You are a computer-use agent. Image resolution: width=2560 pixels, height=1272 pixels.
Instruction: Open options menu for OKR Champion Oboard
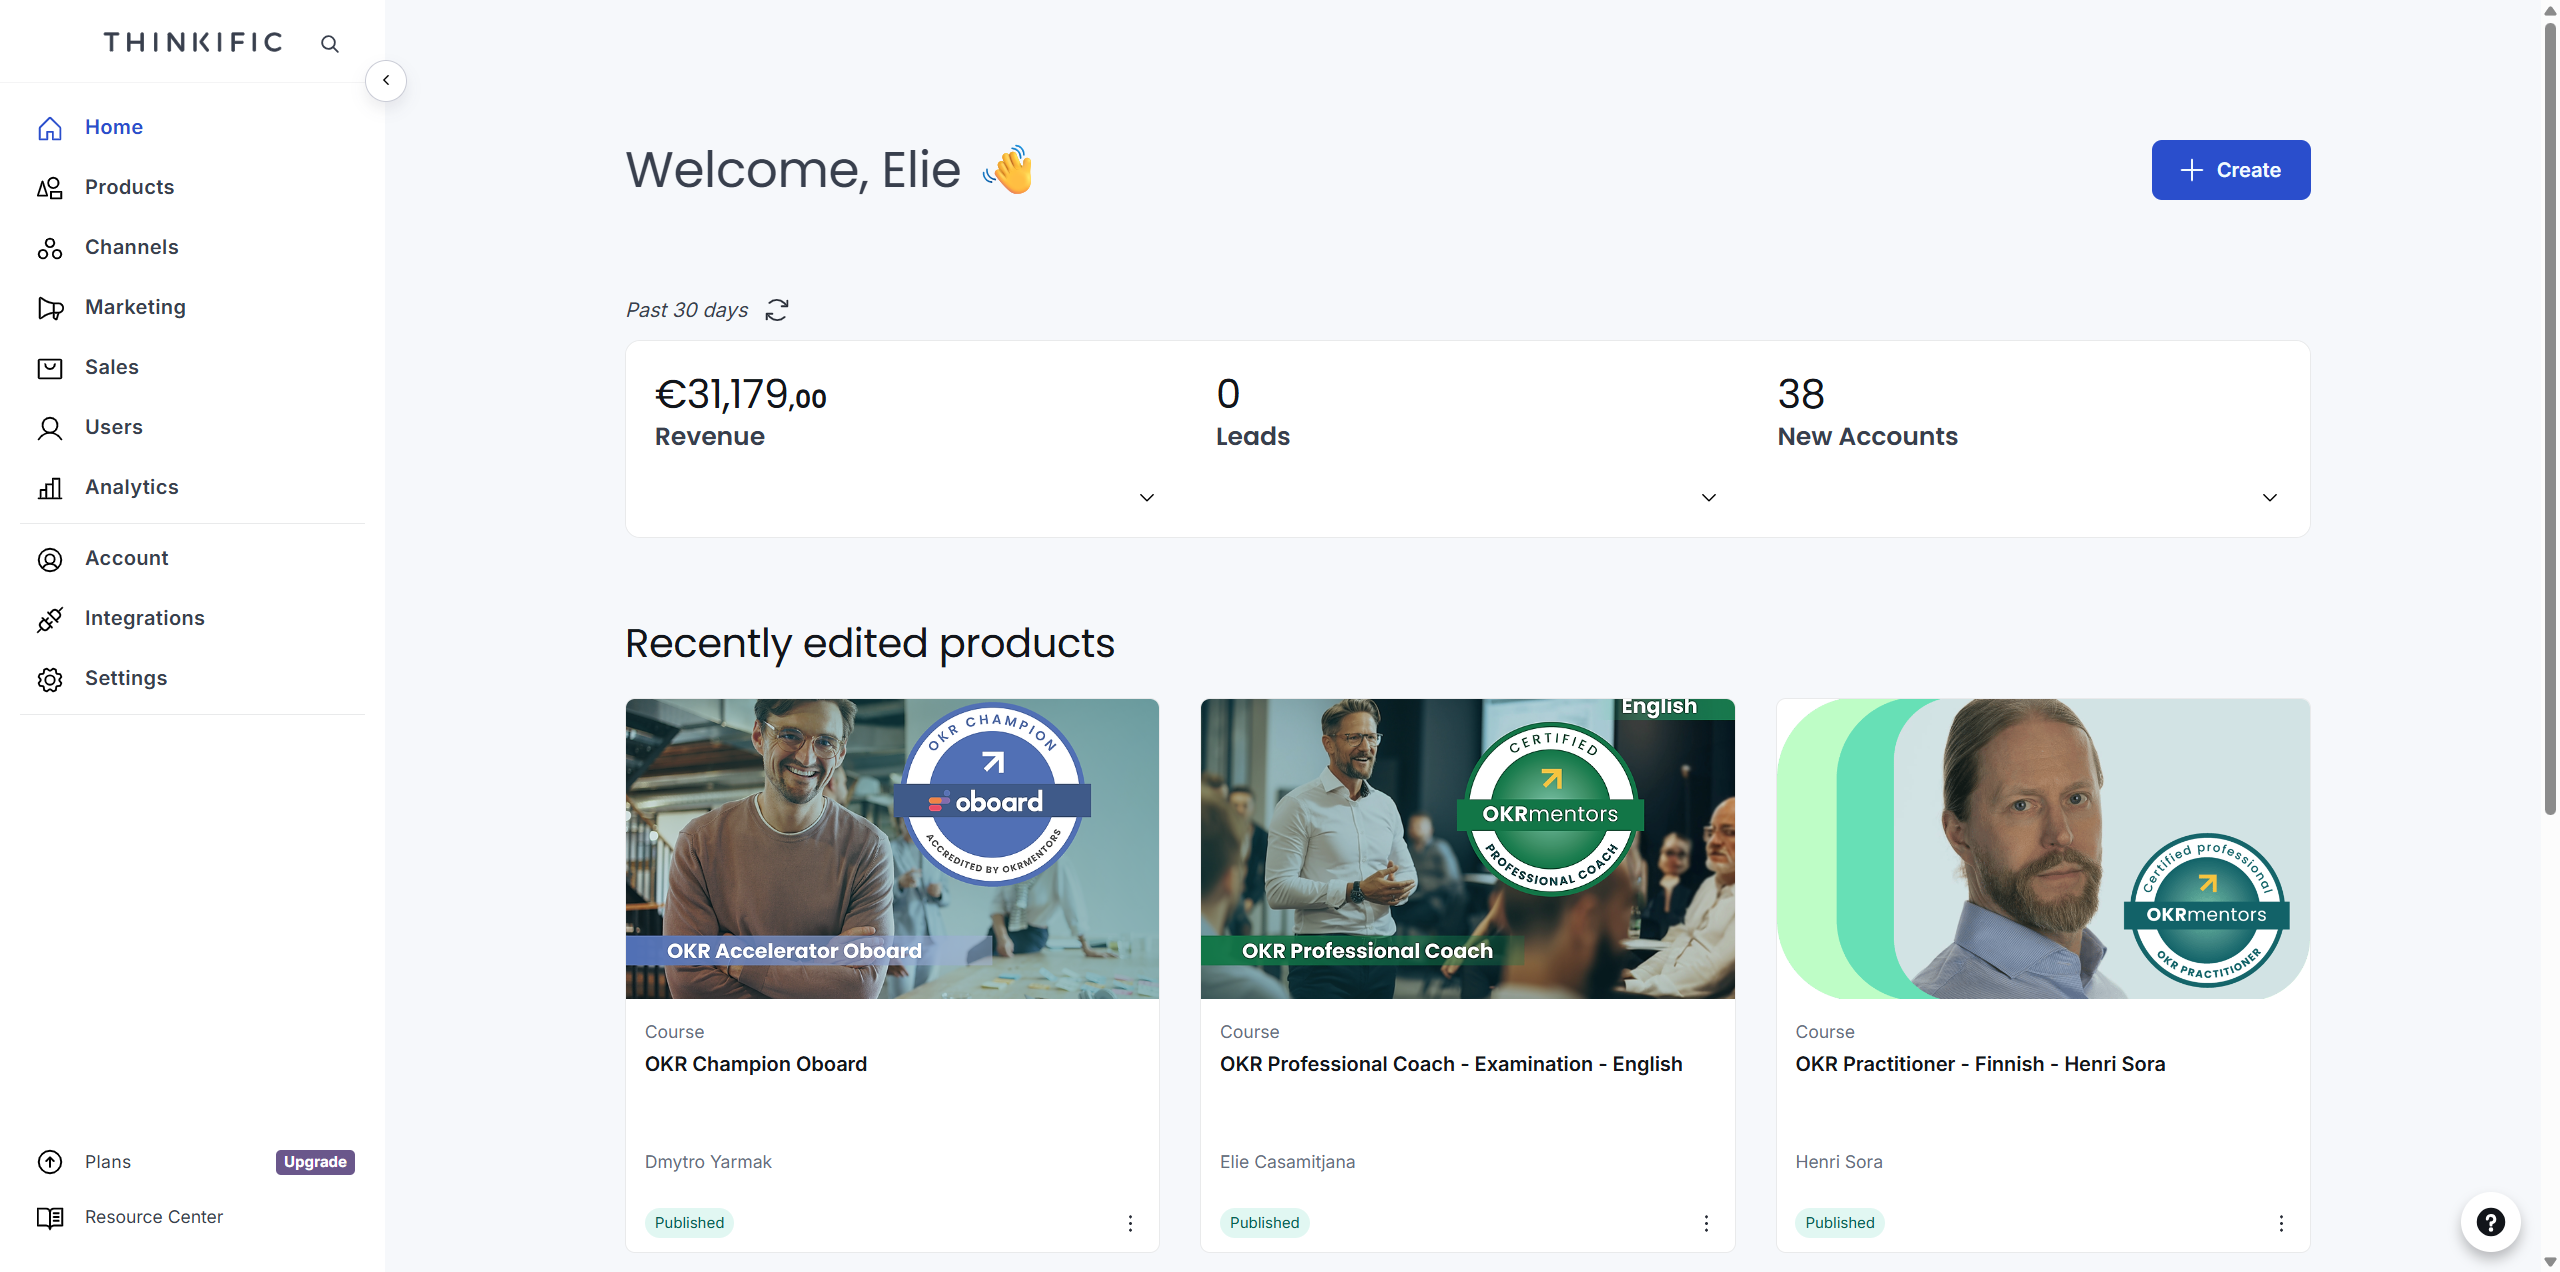(x=1130, y=1223)
